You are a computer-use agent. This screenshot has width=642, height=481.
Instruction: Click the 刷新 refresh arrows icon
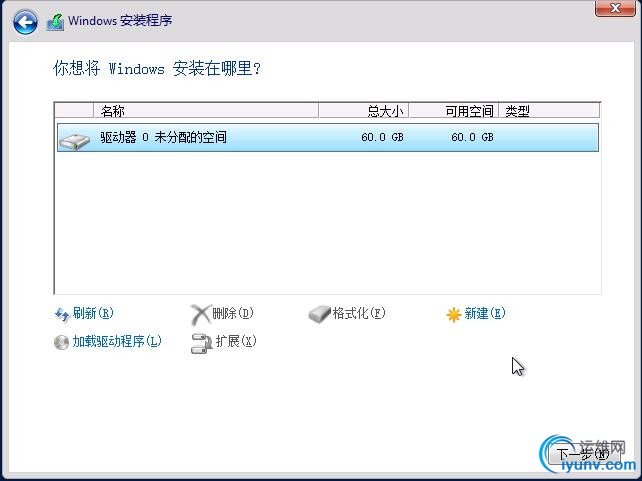(62, 314)
